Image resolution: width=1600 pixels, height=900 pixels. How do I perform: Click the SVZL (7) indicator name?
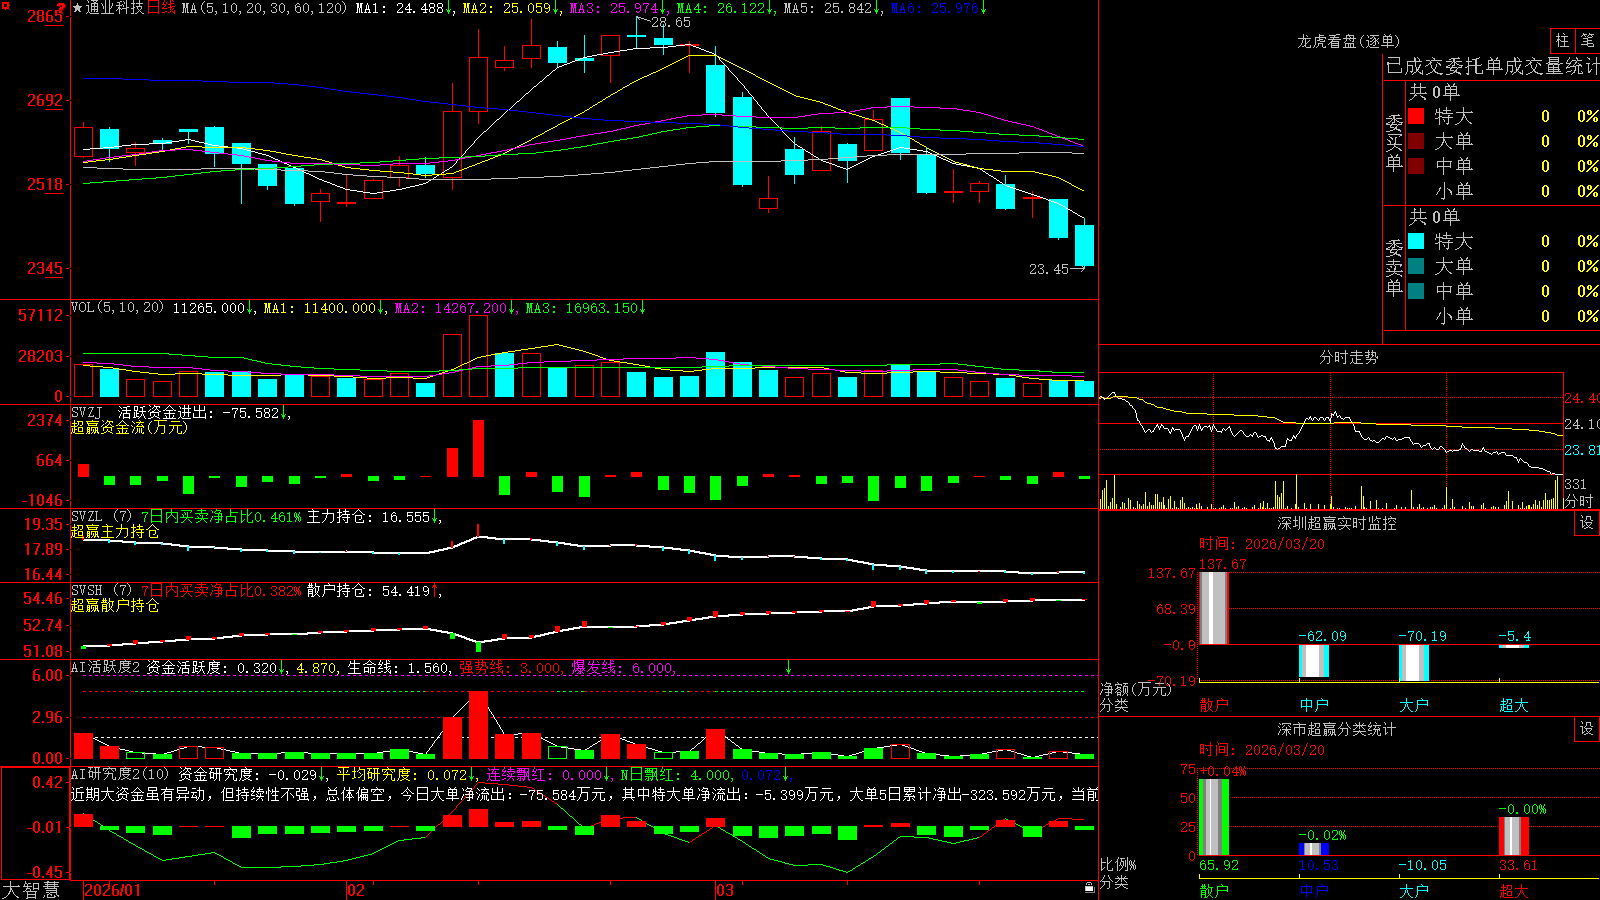(x=101, y=516)
